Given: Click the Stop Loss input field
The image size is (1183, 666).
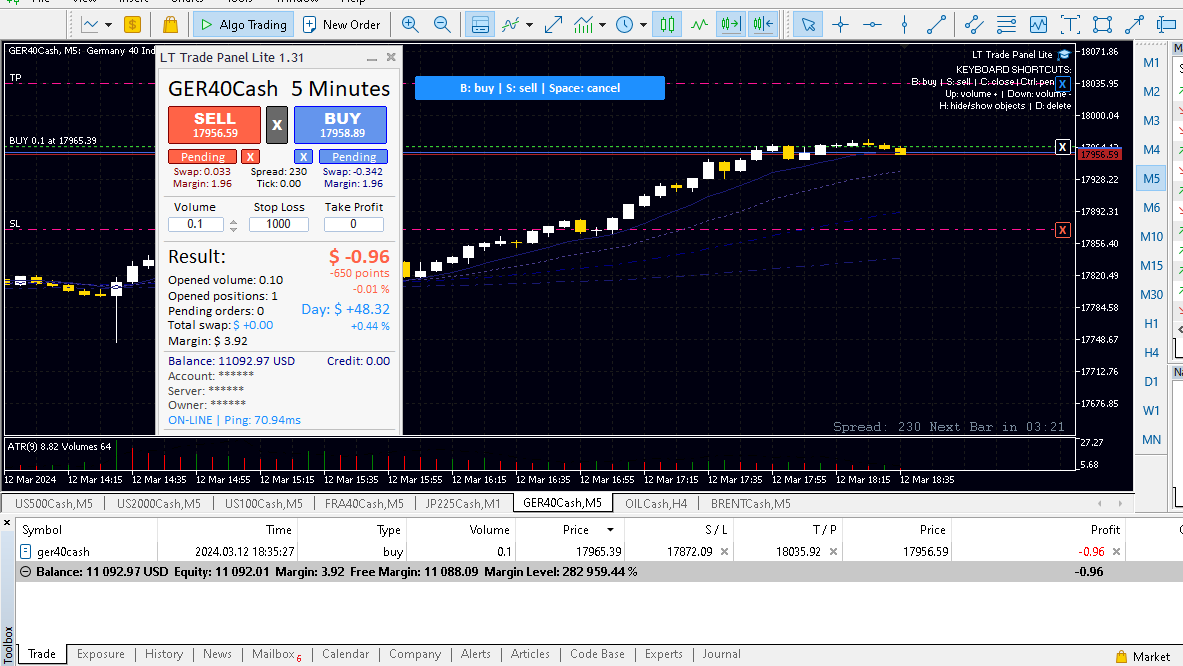Looking at the screenshot, I should pyautogui.click(x=278, y=224).
